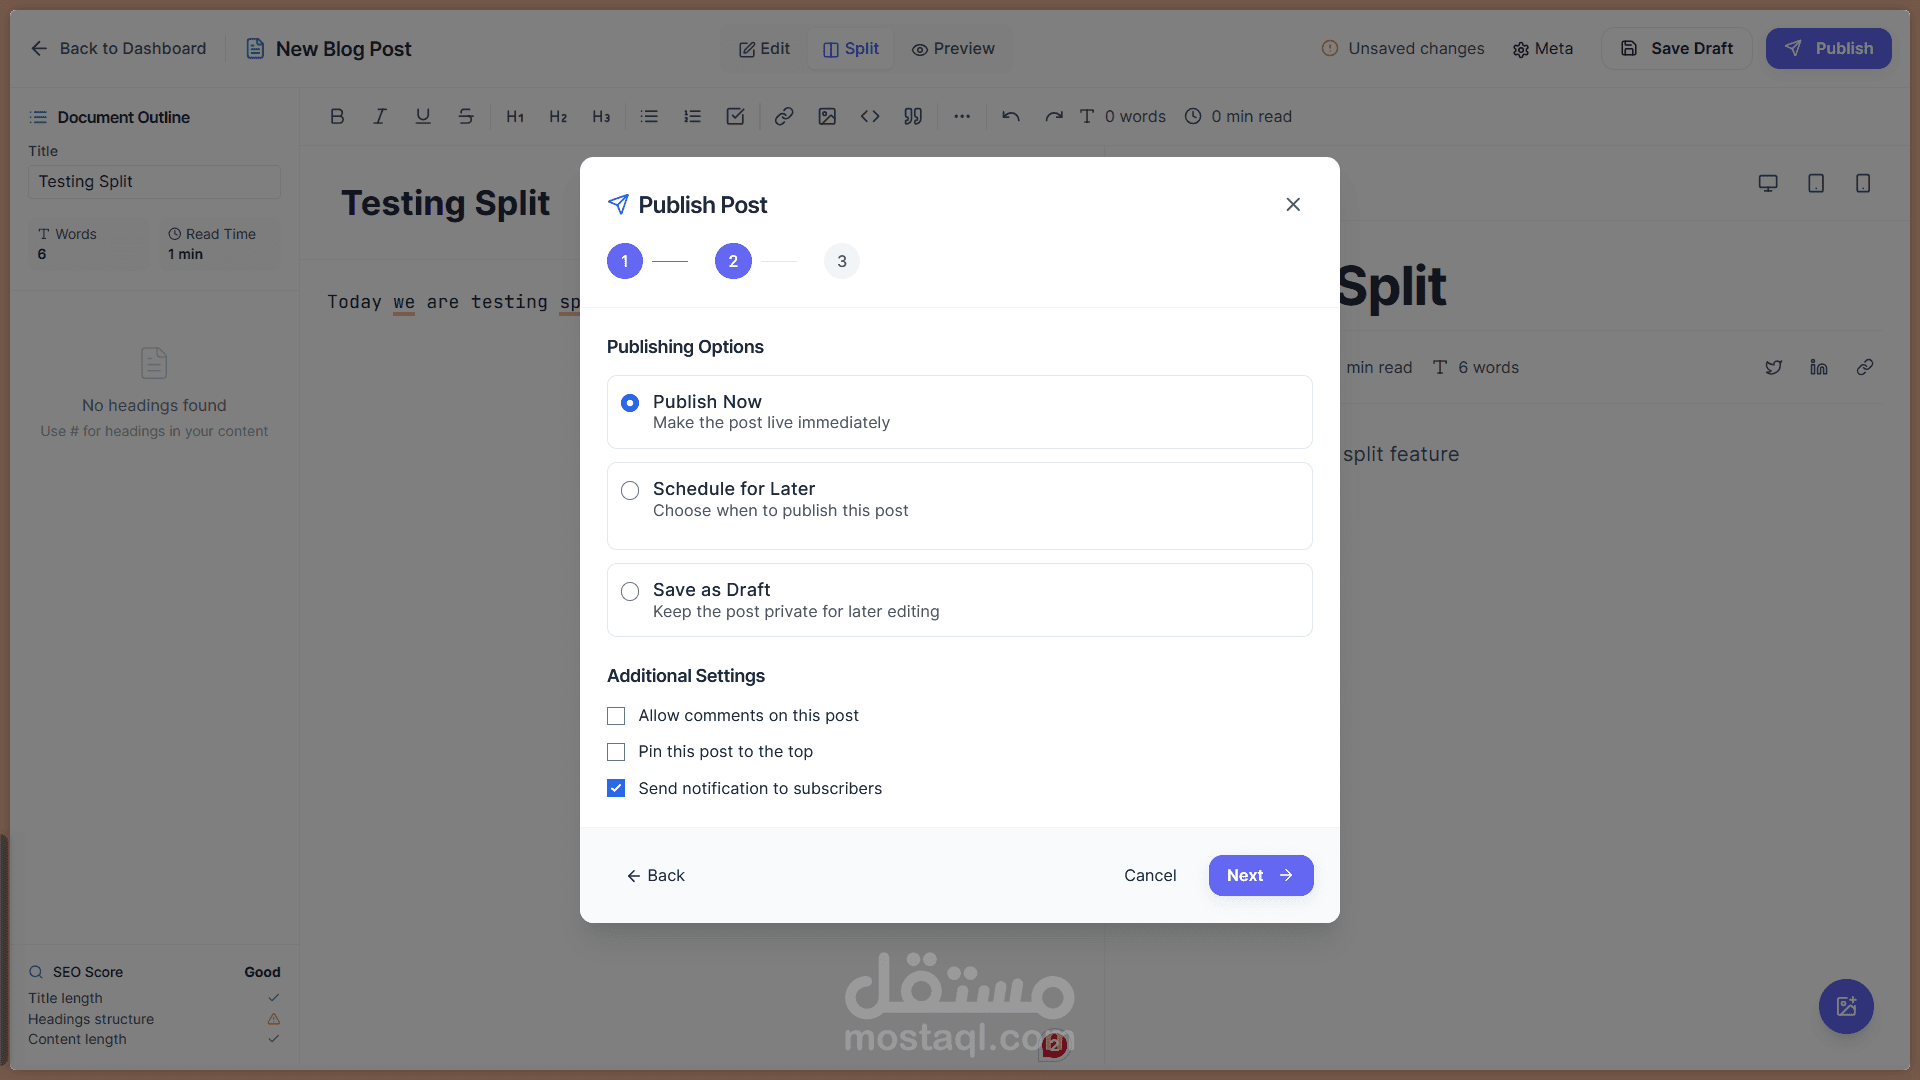Undo the last edit
This screenshot has height=1080, width=1920.
(x=1011, y=116)
